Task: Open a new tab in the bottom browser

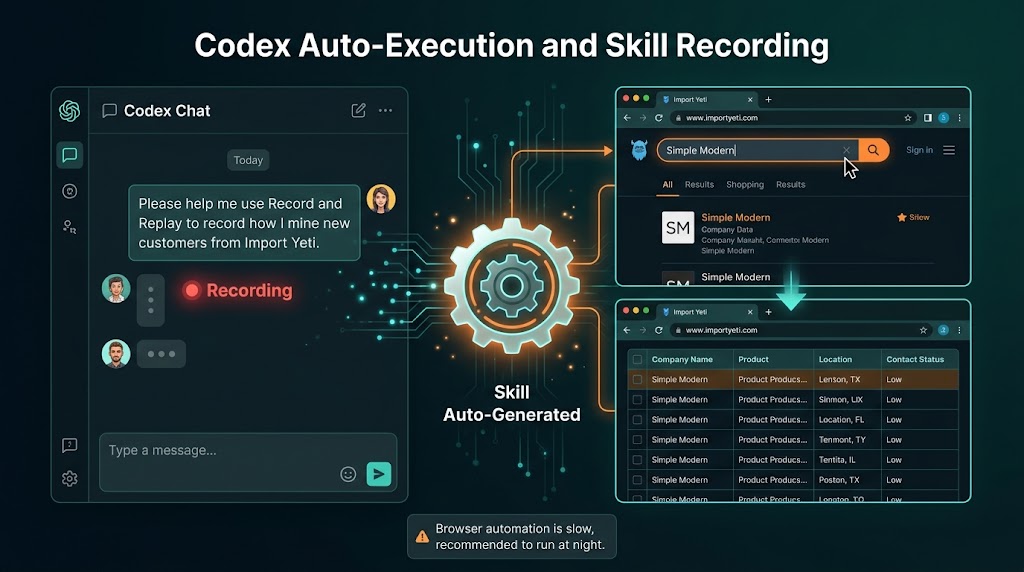Action: pyautogui.click(x=769, y=312)
